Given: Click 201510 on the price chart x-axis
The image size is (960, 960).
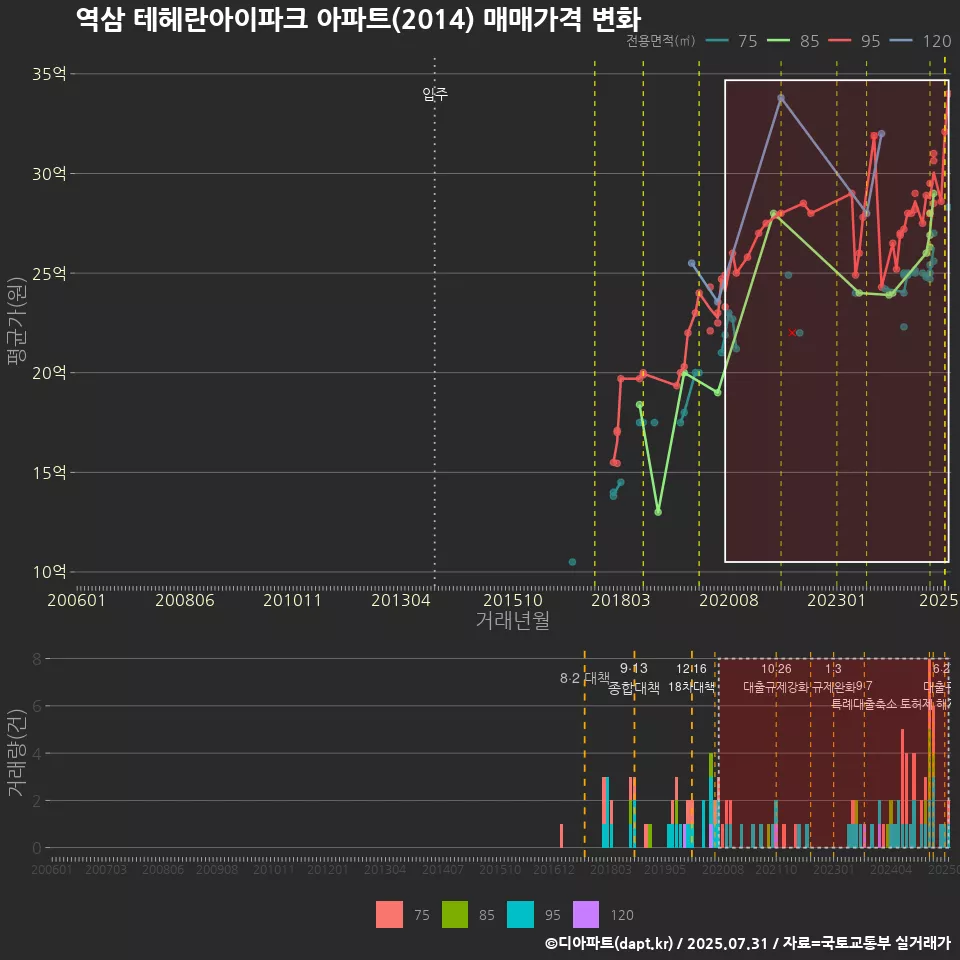Looking at the screenshot, I should [513, 600].
